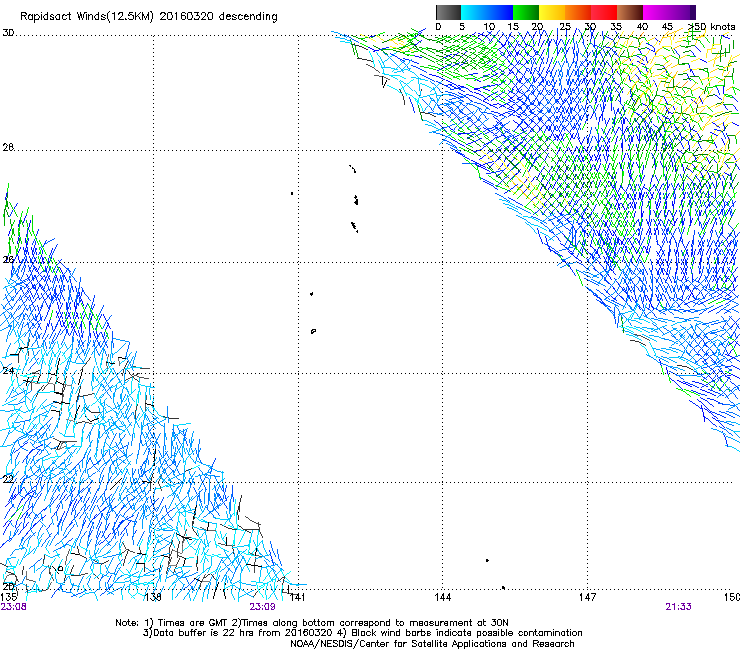740x650 pixels.
Task: Click the purple '21:33' swath time label
Action: 678,607
